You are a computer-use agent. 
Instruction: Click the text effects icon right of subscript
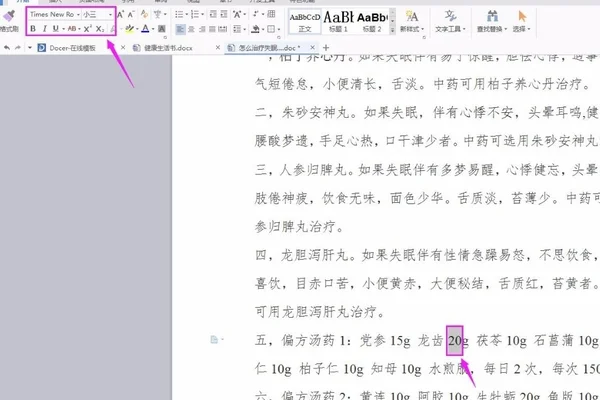tap(112, 29)
